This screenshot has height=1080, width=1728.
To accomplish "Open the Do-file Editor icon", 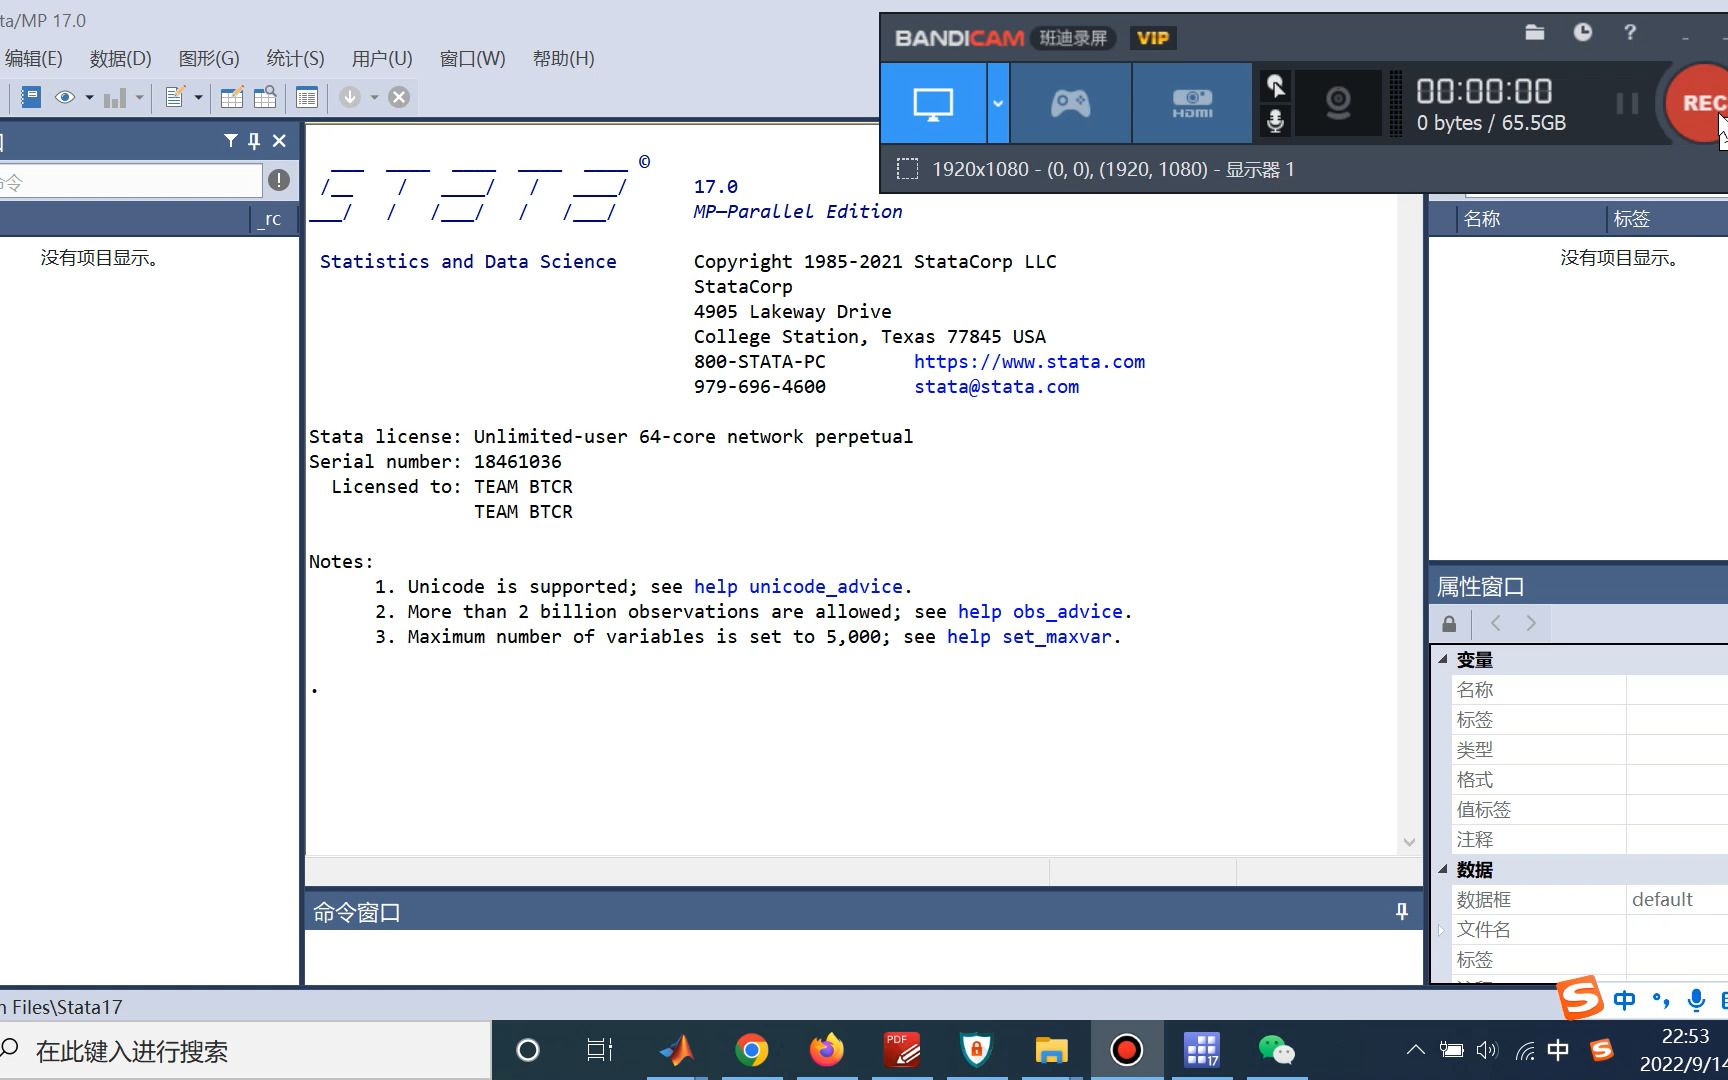I will 175,97.
